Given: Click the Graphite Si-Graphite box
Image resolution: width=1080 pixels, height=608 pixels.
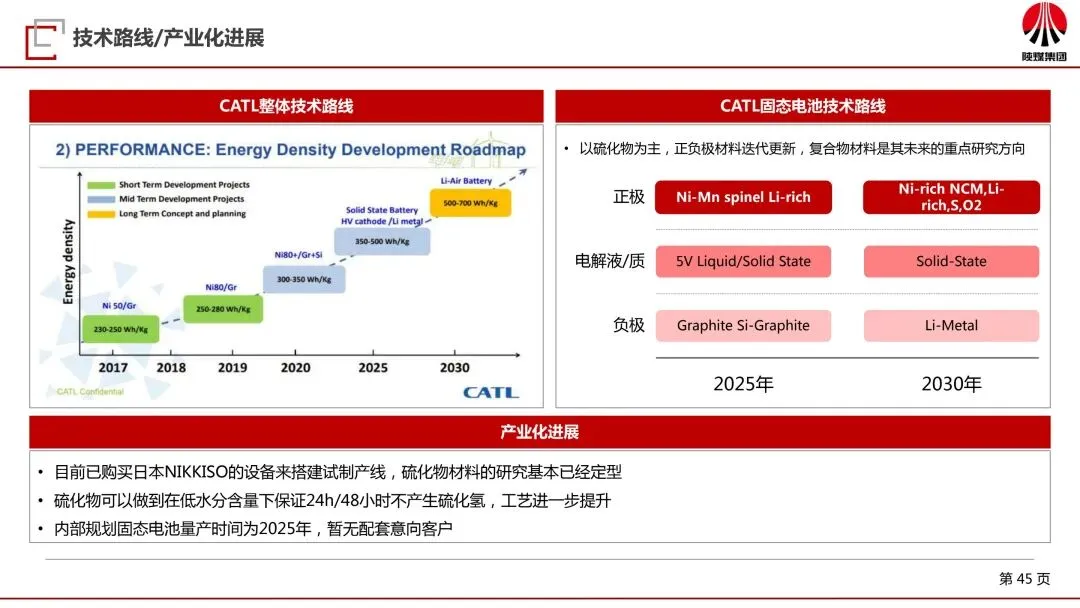Looking at the screenshot, I should 743,326.
